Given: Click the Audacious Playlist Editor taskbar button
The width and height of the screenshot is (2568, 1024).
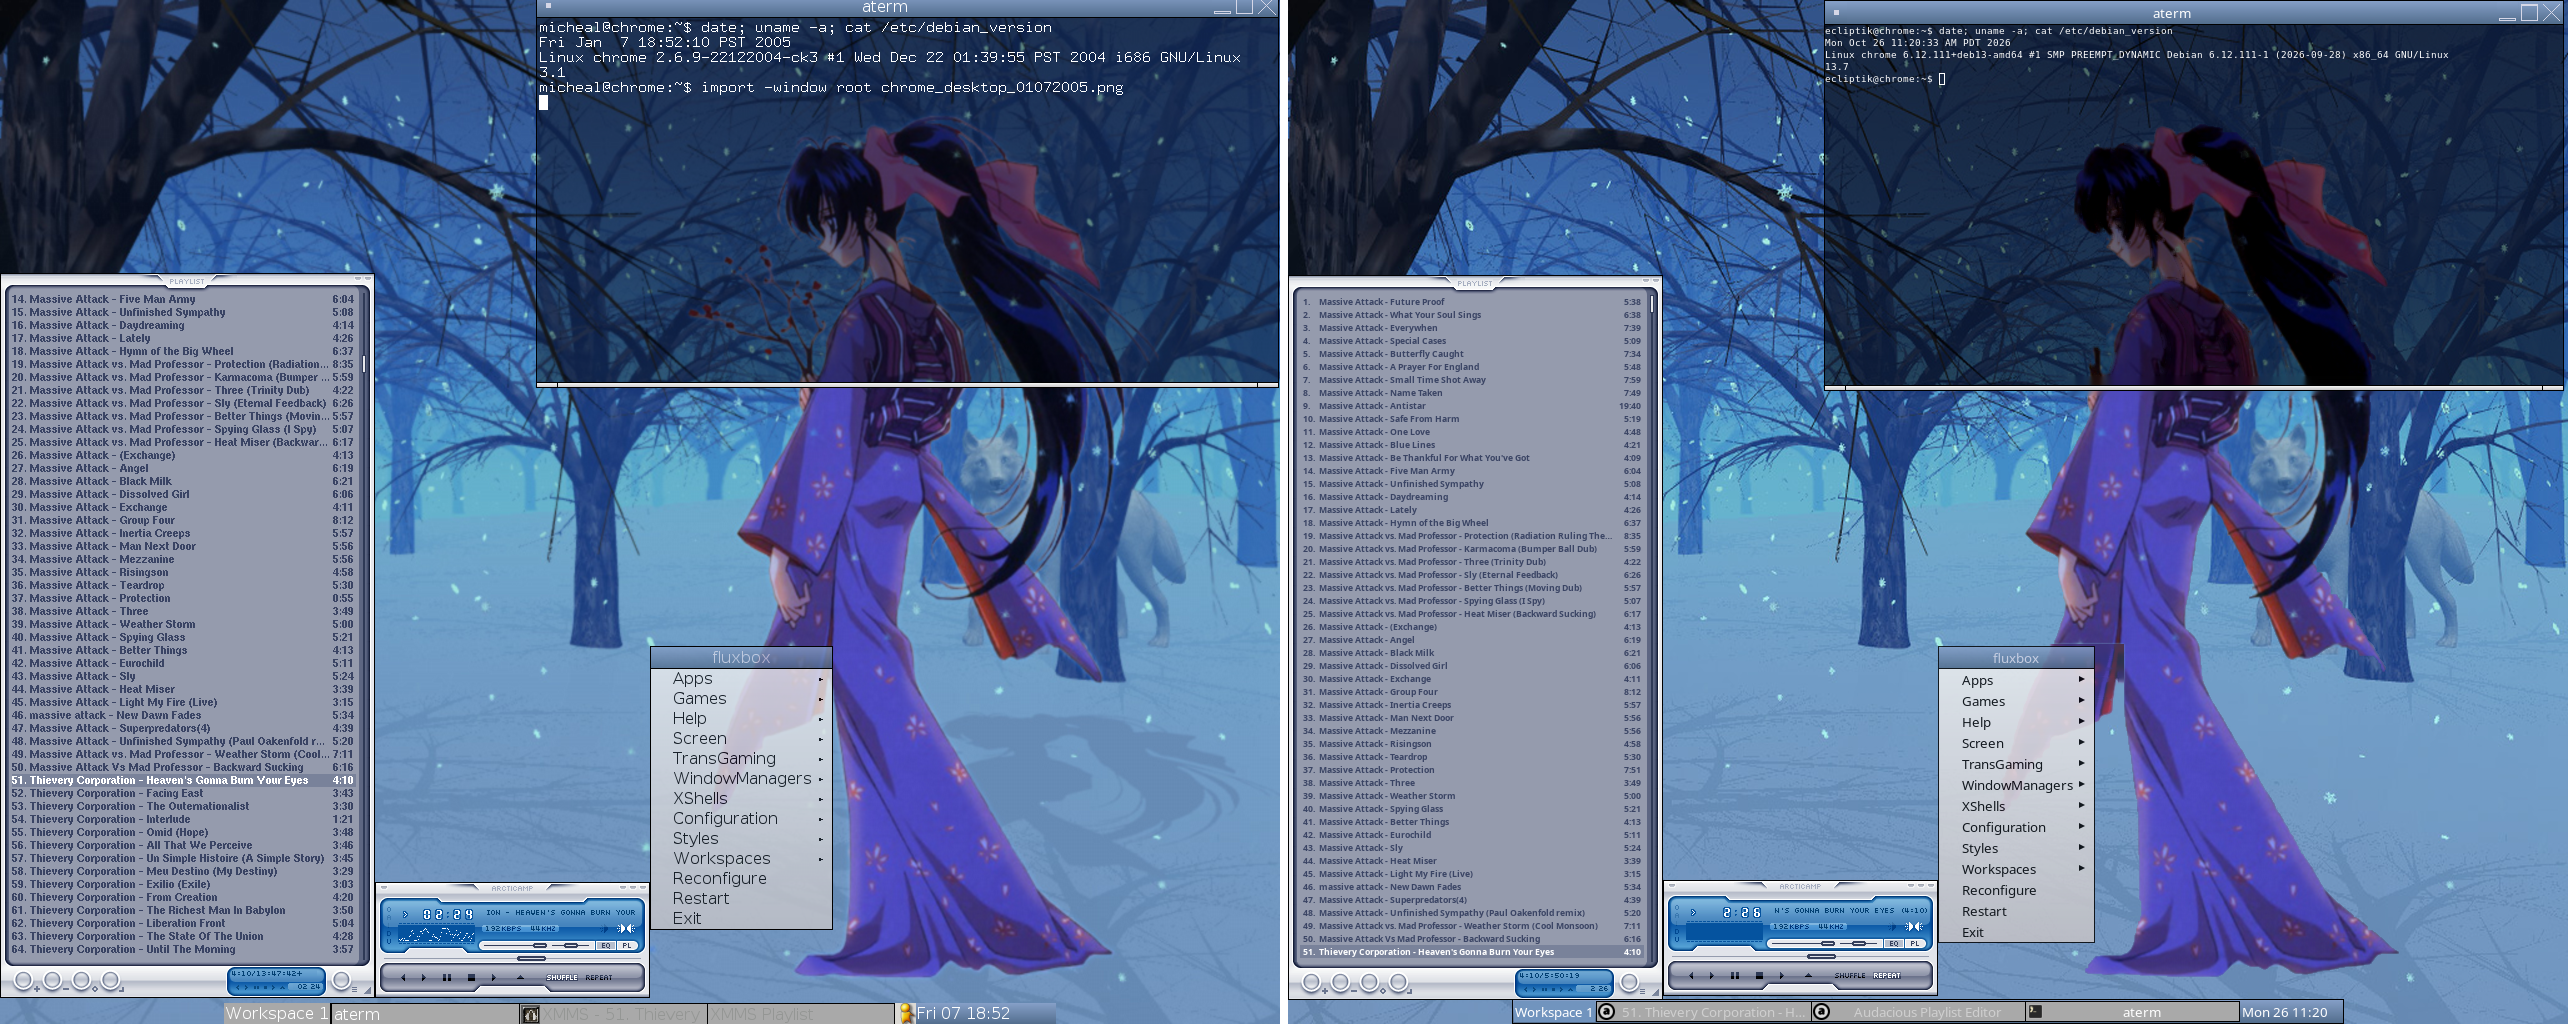Looking at the screenshot, I should coord(1918,1012).
